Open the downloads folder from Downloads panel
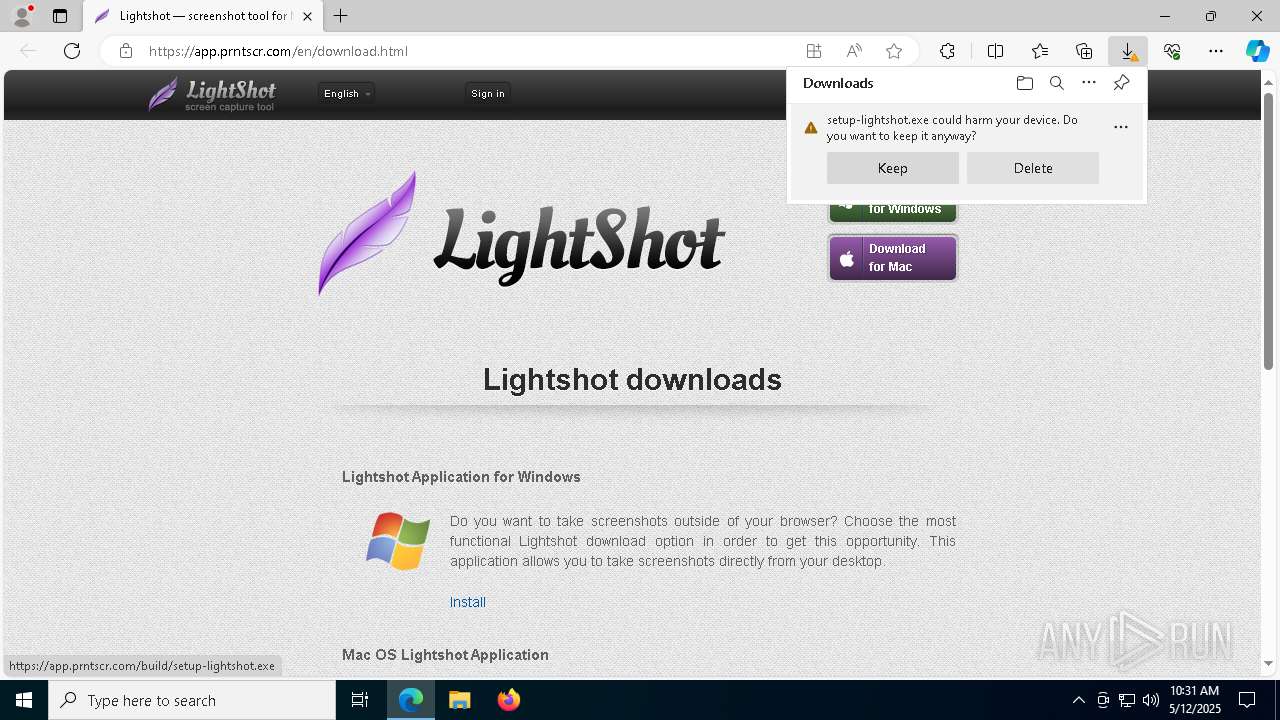 1025,83
